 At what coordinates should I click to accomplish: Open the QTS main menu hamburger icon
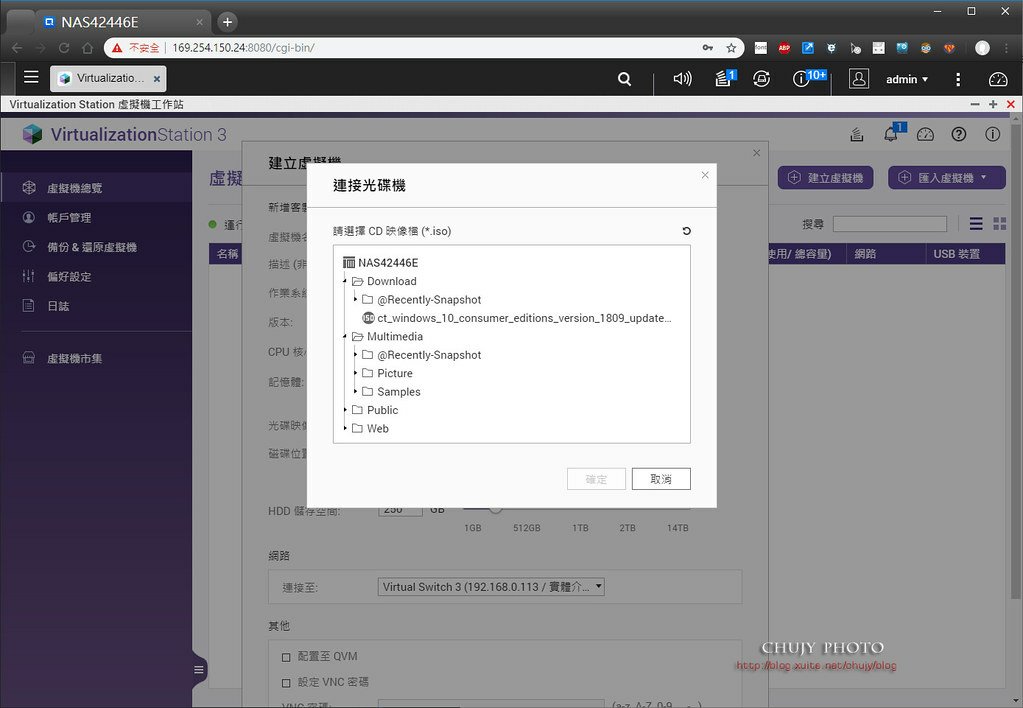[x=31, y=78]
